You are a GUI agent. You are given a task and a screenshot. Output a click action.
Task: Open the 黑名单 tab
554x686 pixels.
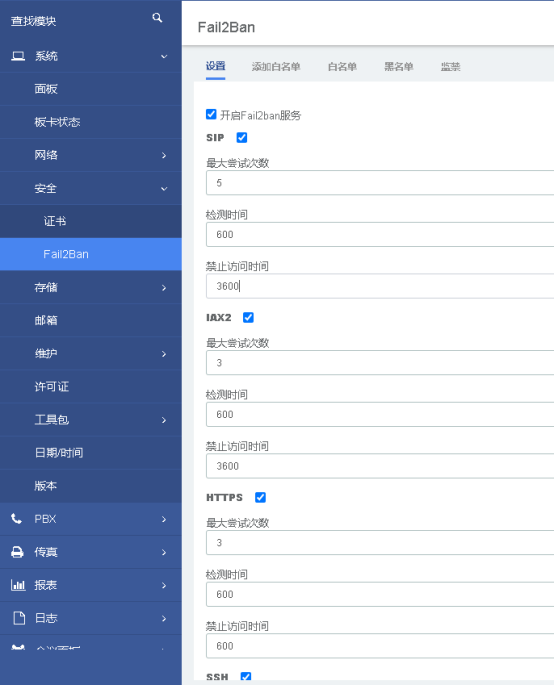(x=399, y=66)
